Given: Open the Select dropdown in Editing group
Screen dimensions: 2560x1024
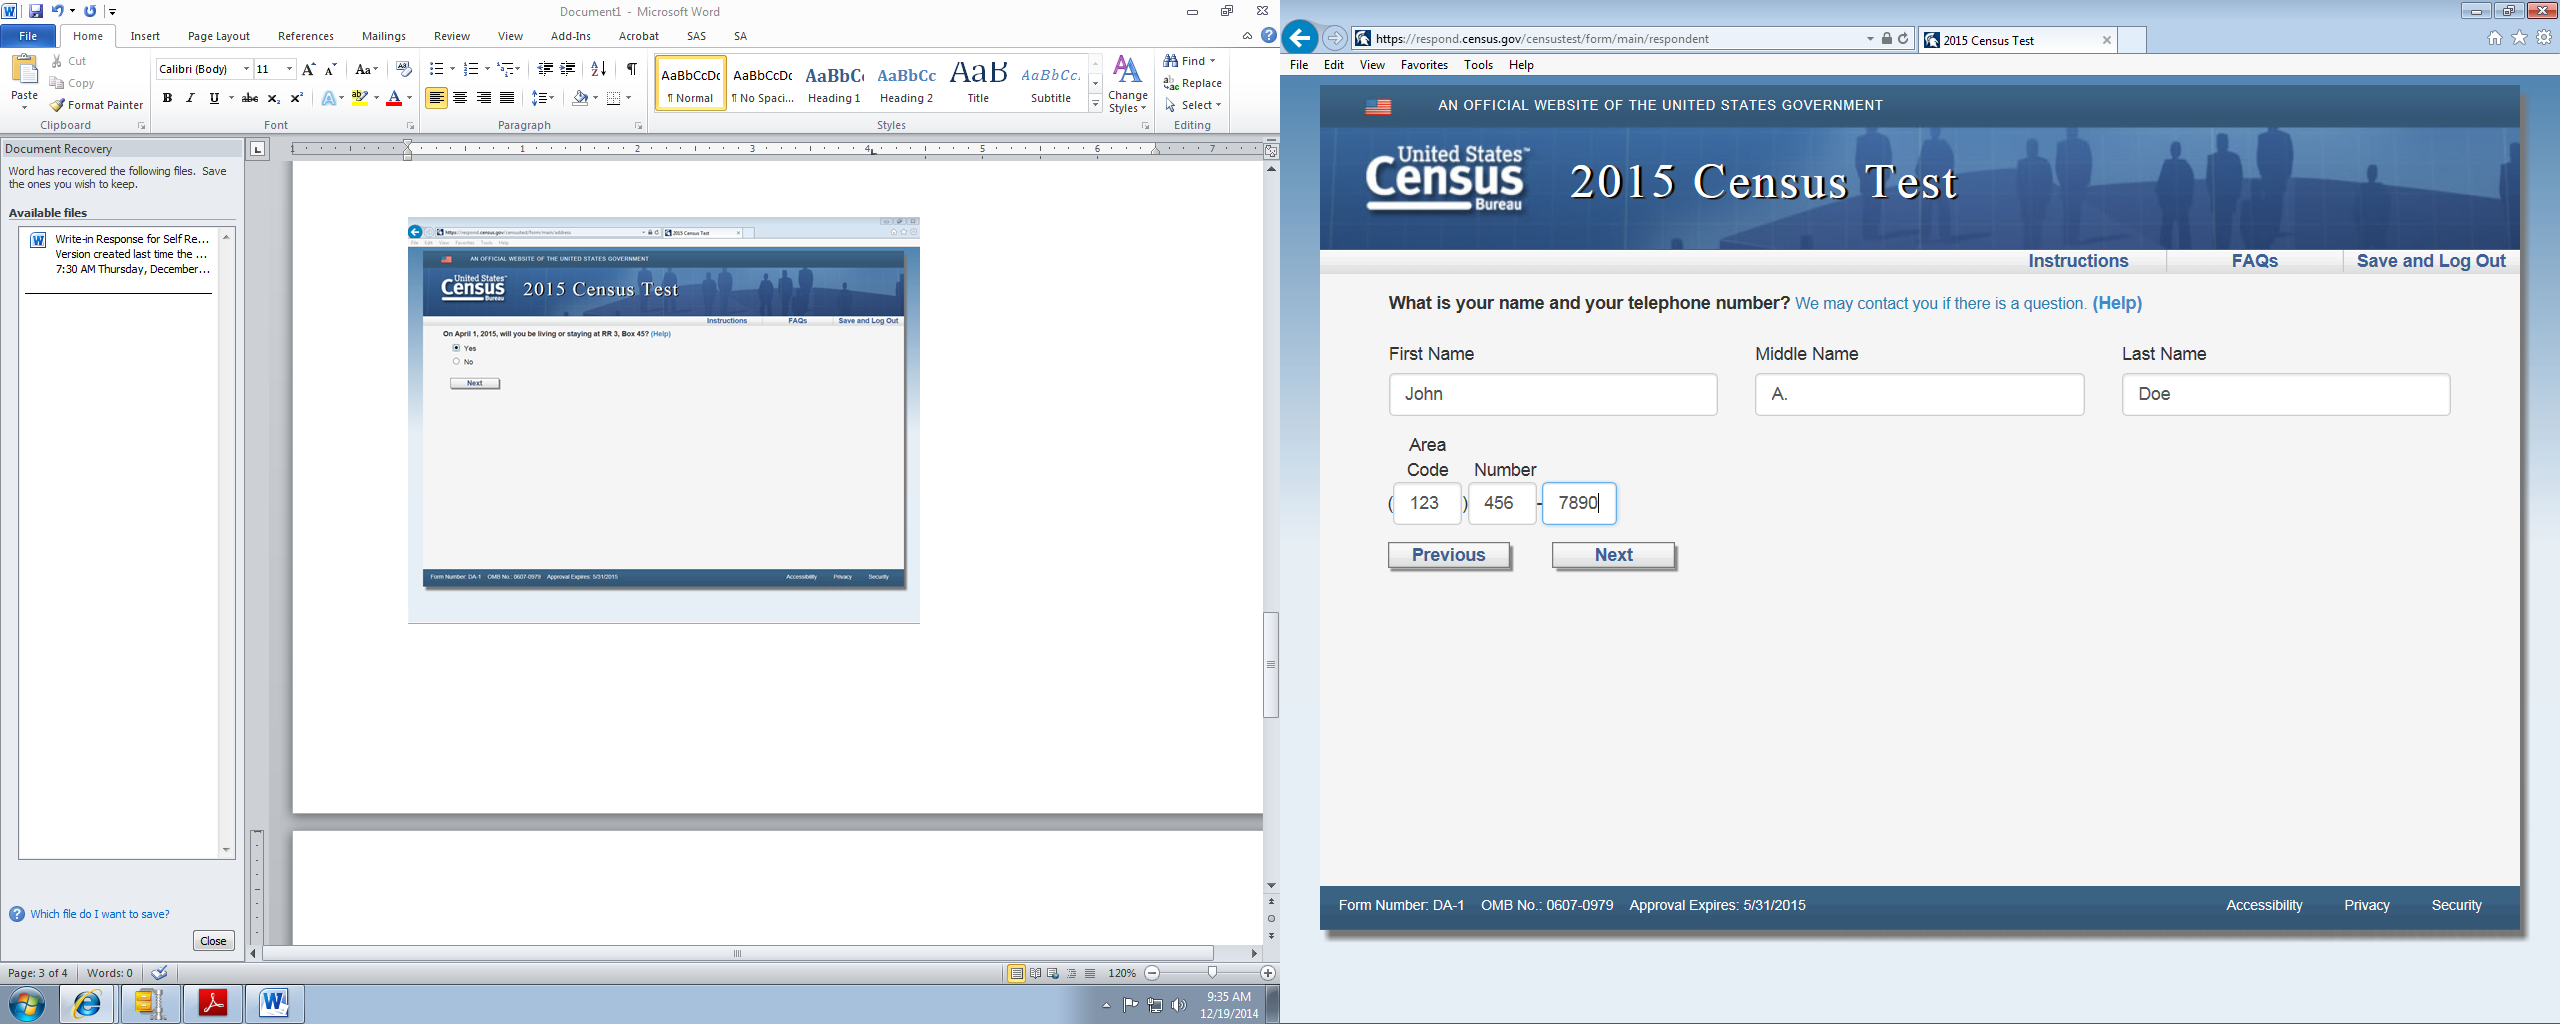Looking at the screenshot, I should tap(1193, 105).
